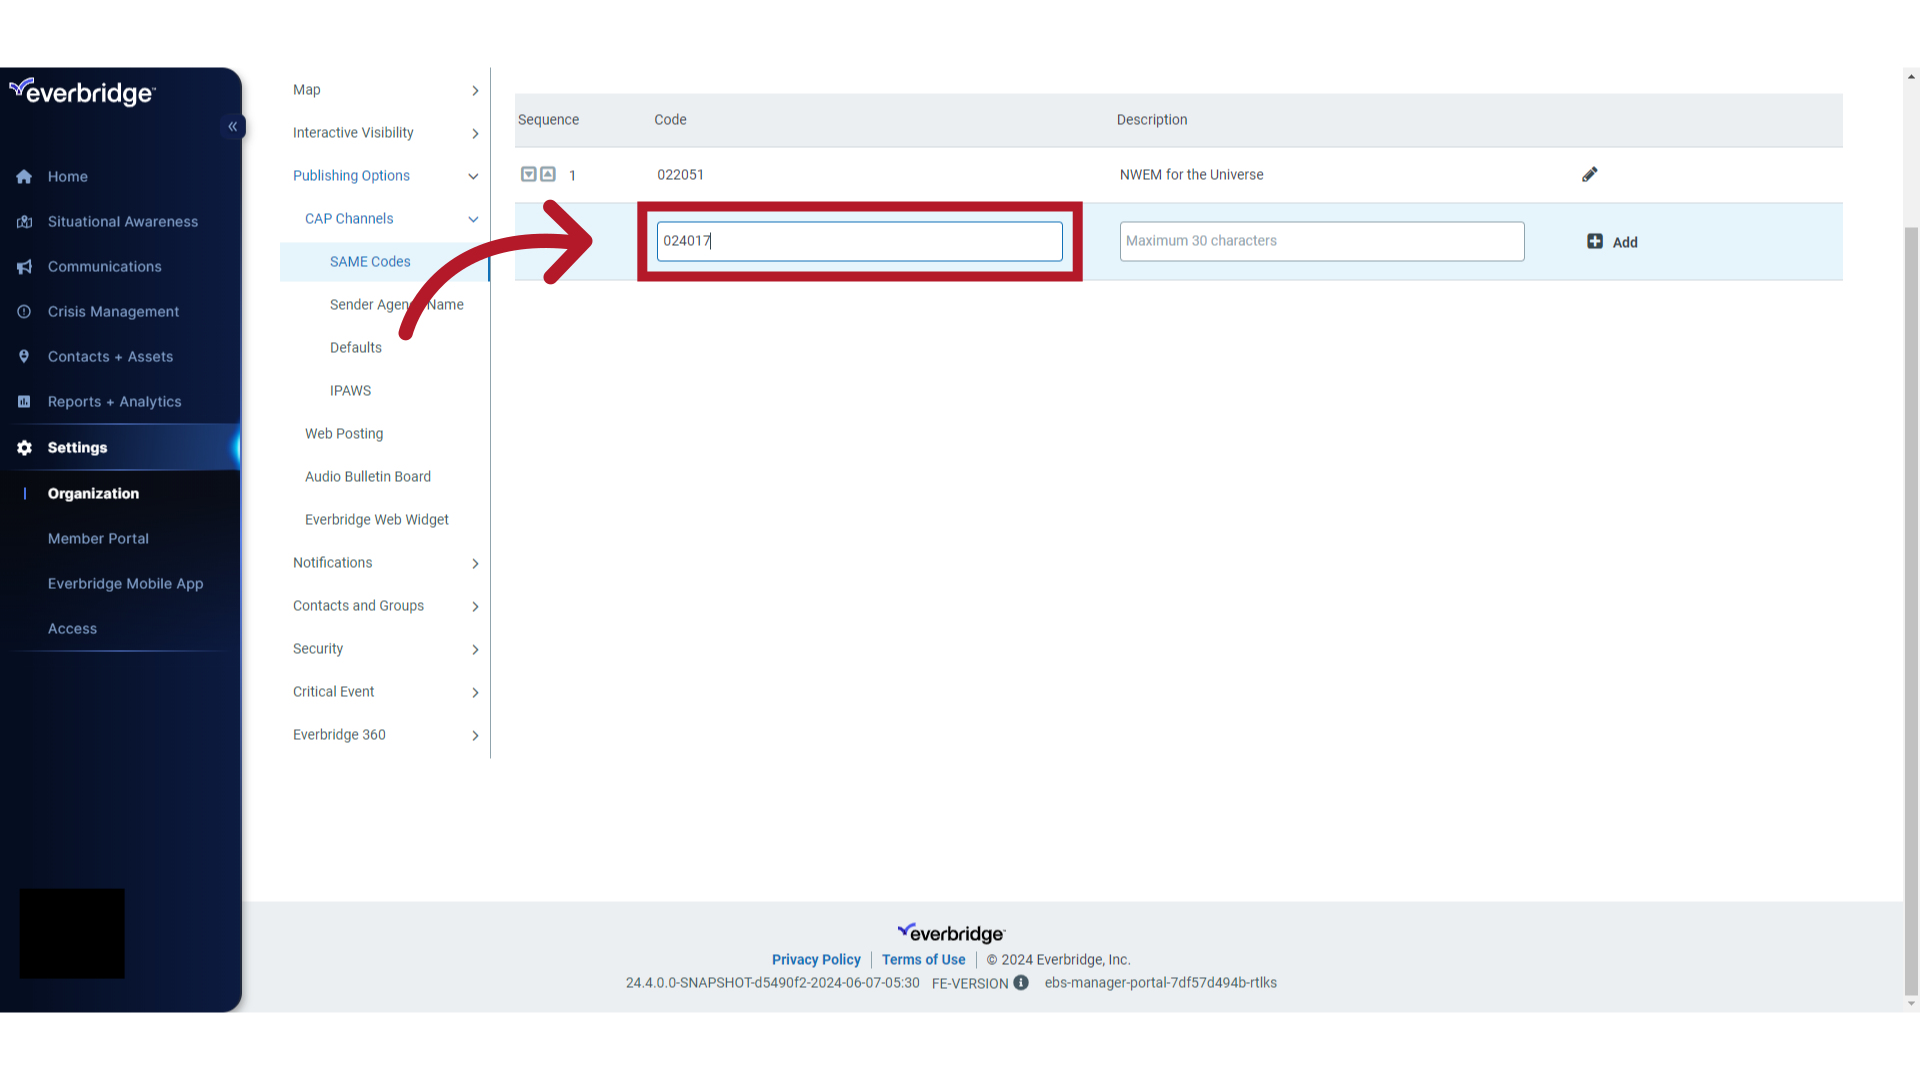This screenshot has height=1080, width=1920.
Task: Click the Maximum 30 characters description field
Action: point(1321,240)
